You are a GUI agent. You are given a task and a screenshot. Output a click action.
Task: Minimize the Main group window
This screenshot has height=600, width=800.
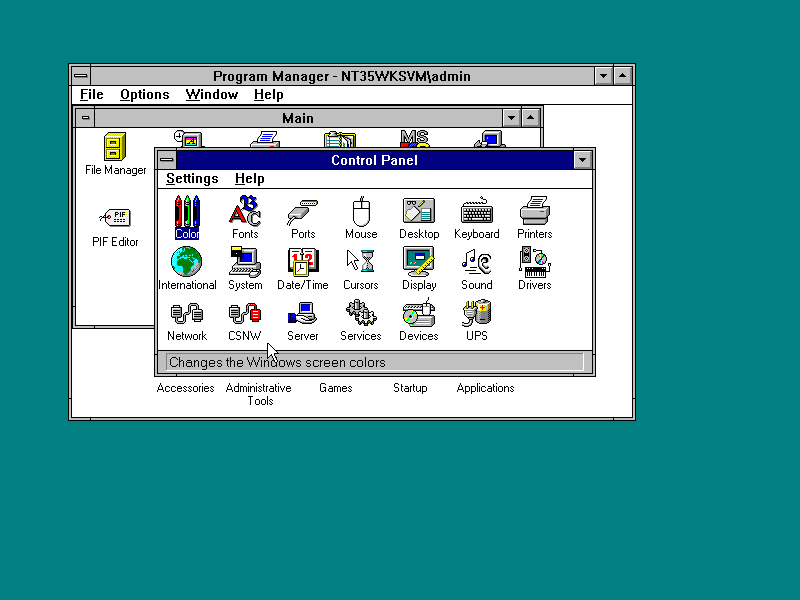(x=511, y=118)
